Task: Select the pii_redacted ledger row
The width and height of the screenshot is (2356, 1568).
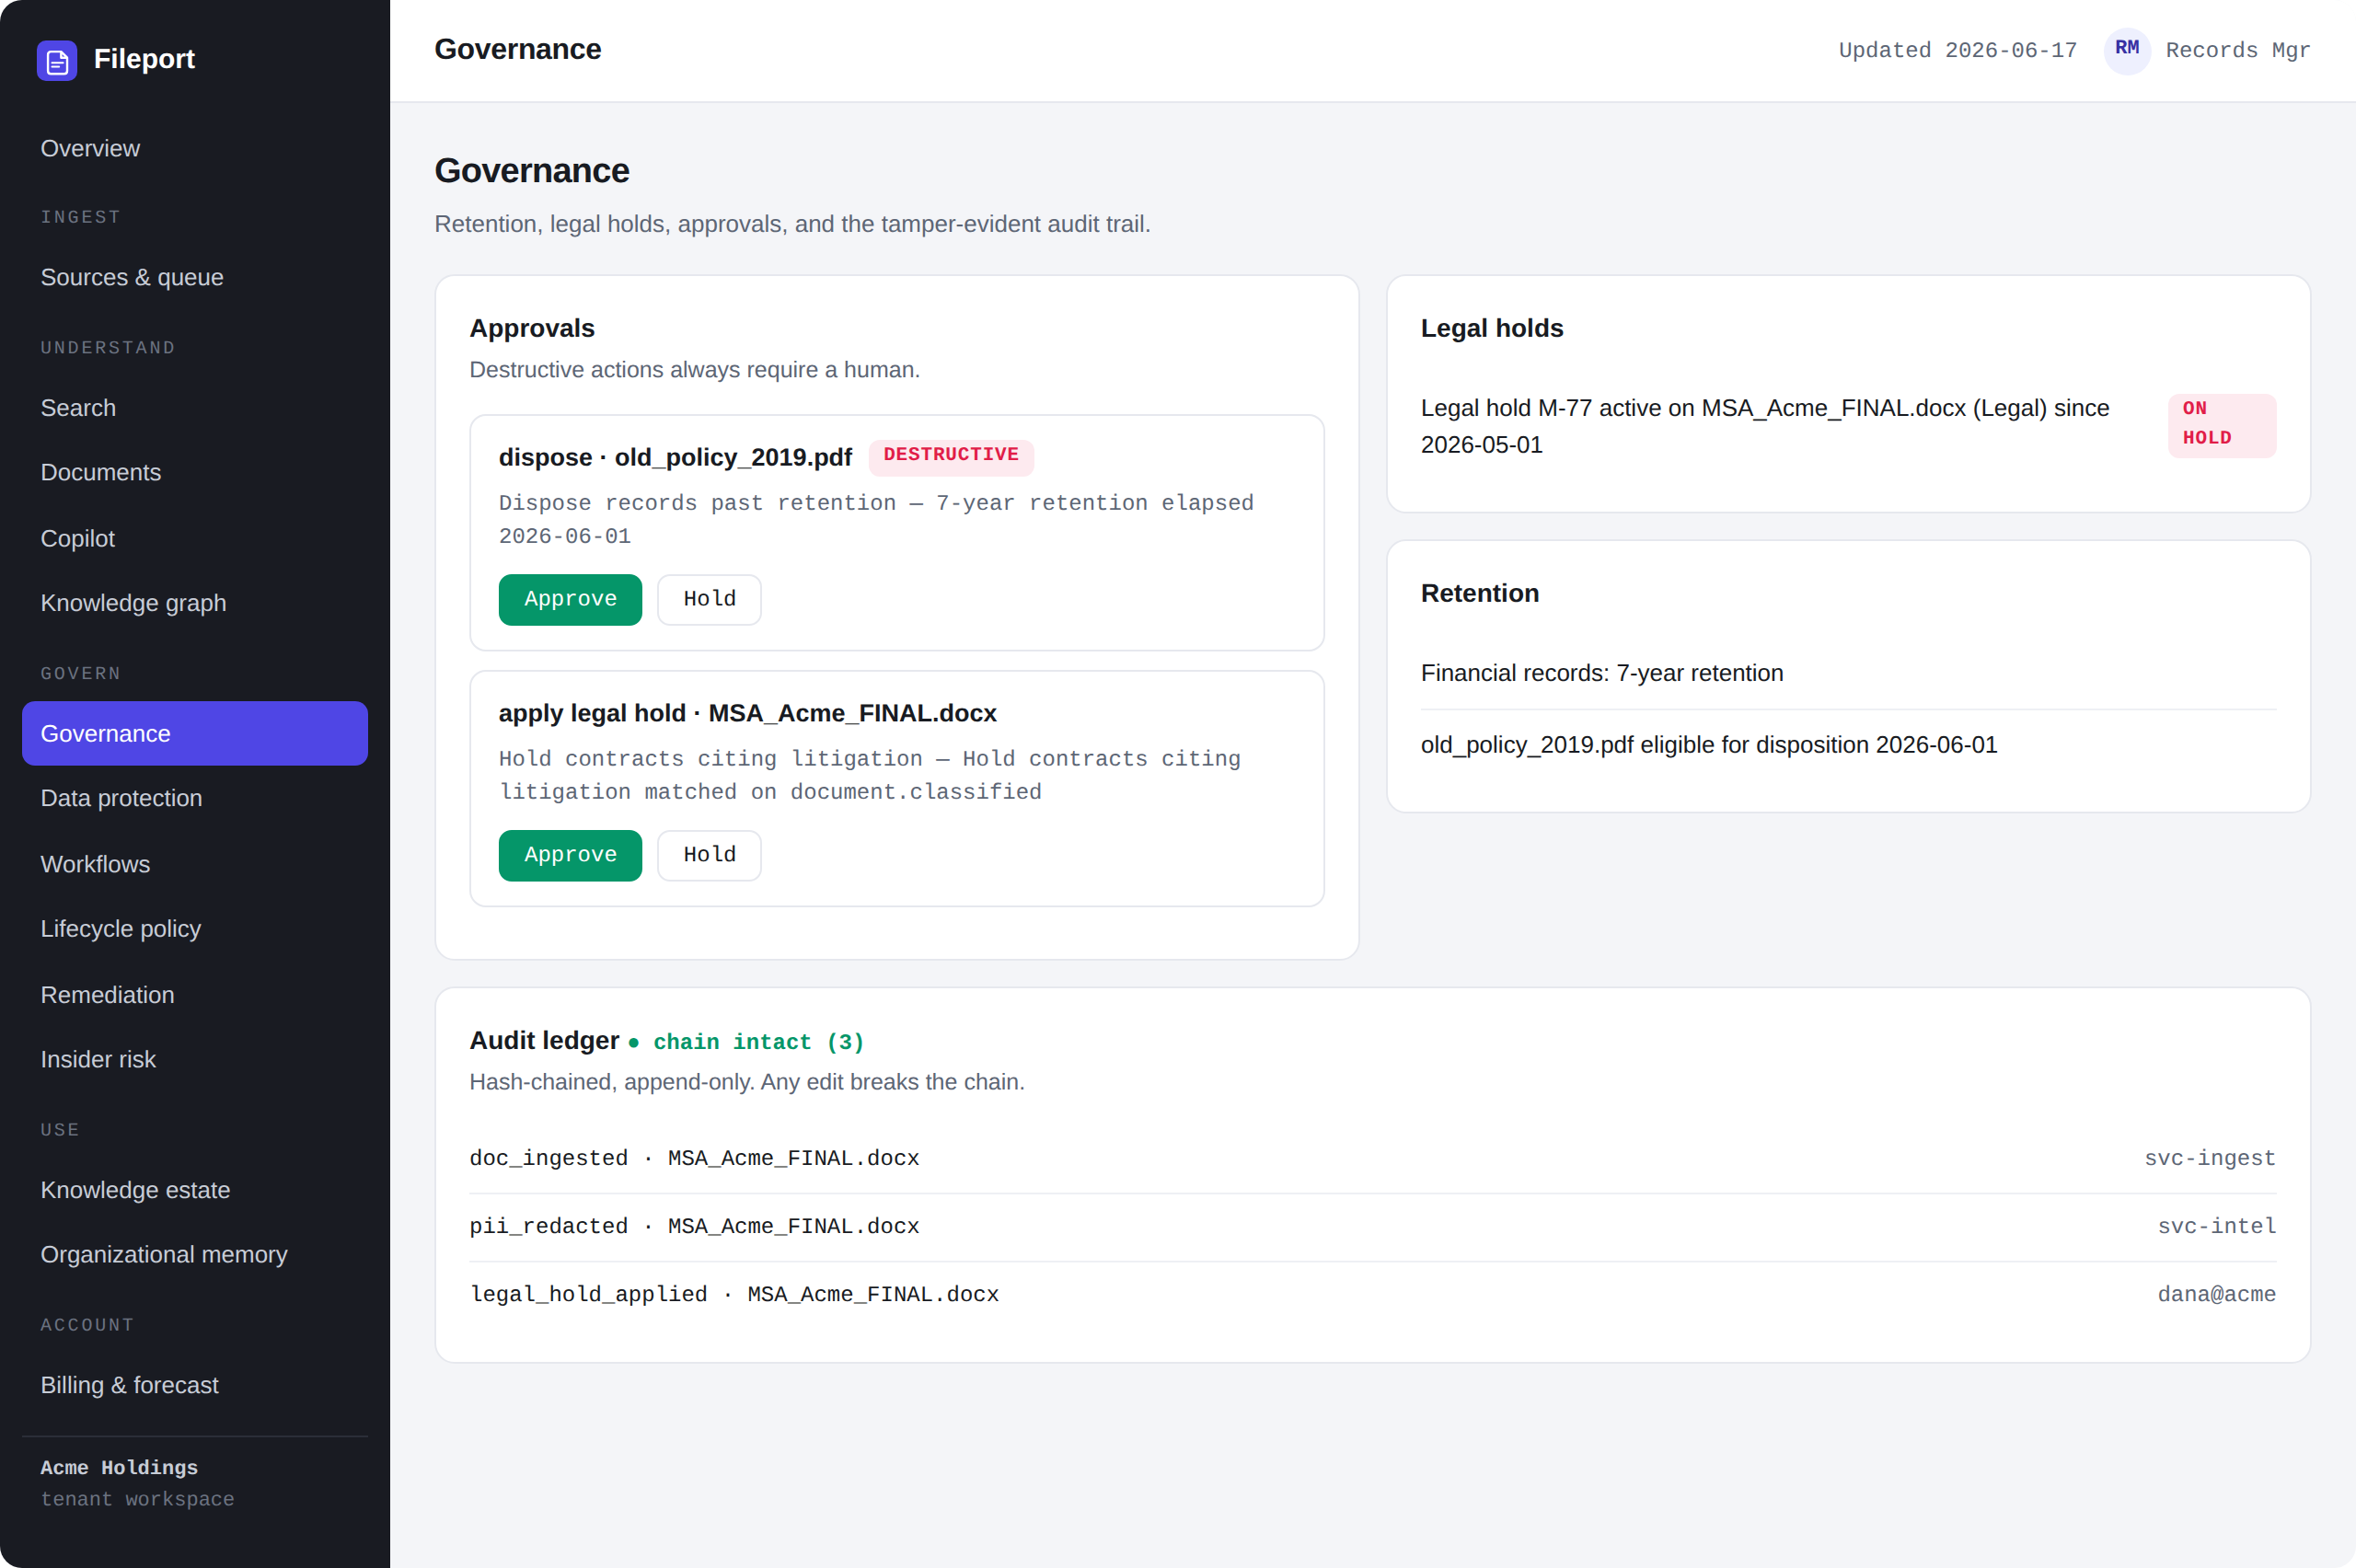Action: click(1372, 1226)
